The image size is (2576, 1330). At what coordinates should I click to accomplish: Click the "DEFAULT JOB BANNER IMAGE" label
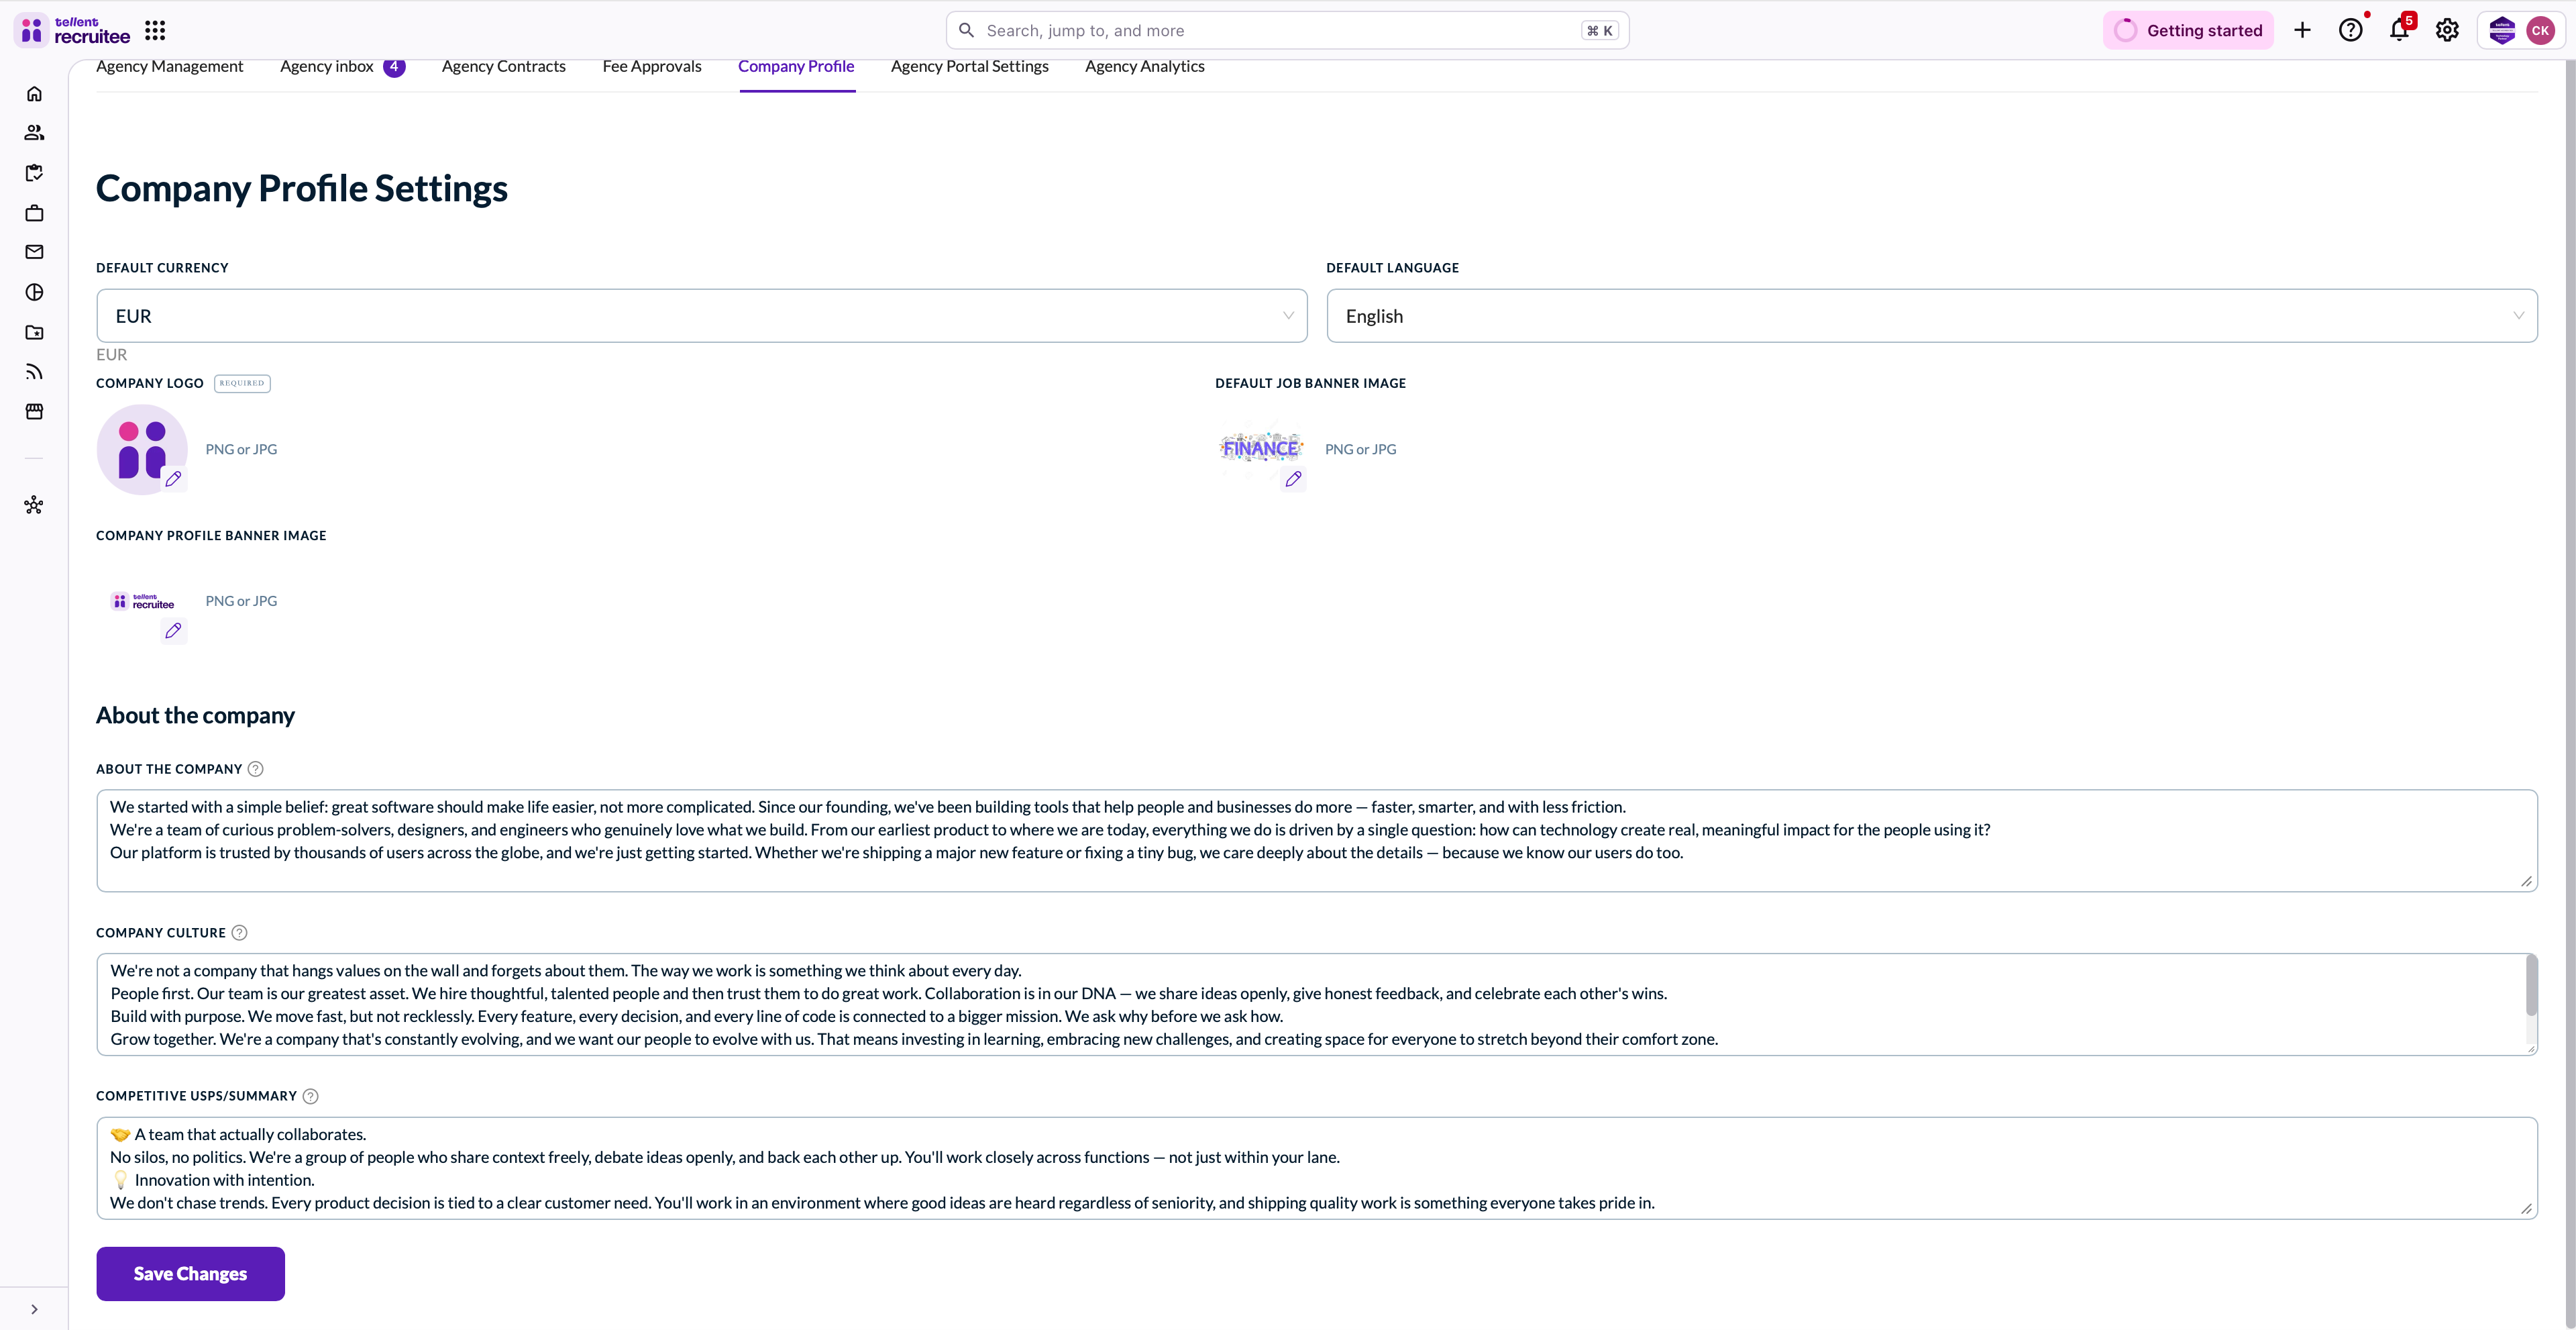[1311, 383]
